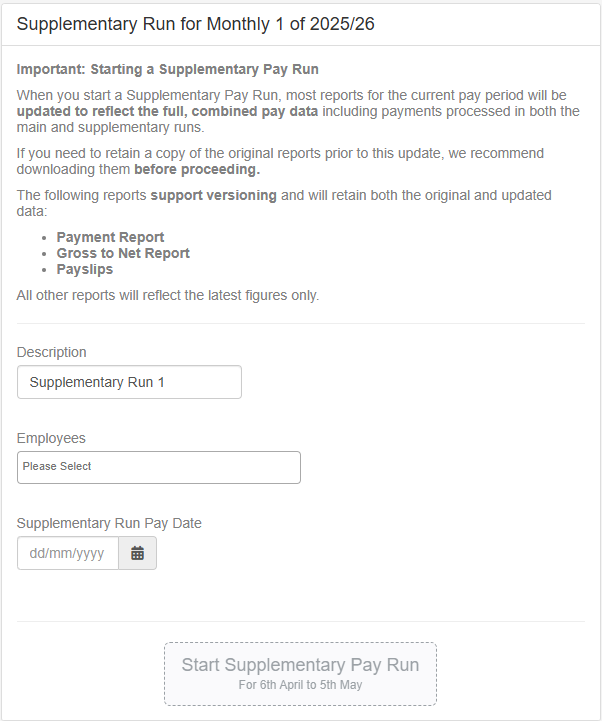Click the 'Important: Starting a Supplementary Pay Run' heading
This screenshot has height=721, width=602.
168,70
